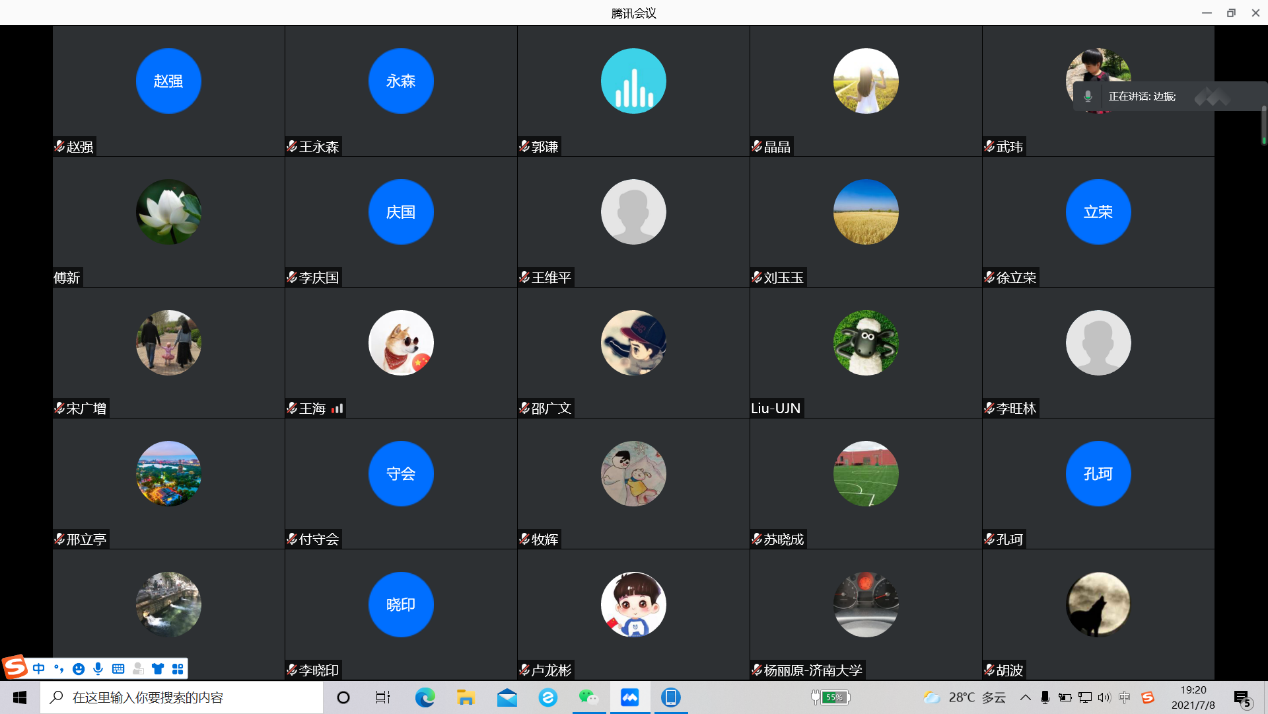Open the Windows Start menu
Screen dimensions: 1268x714
point(19,697)
